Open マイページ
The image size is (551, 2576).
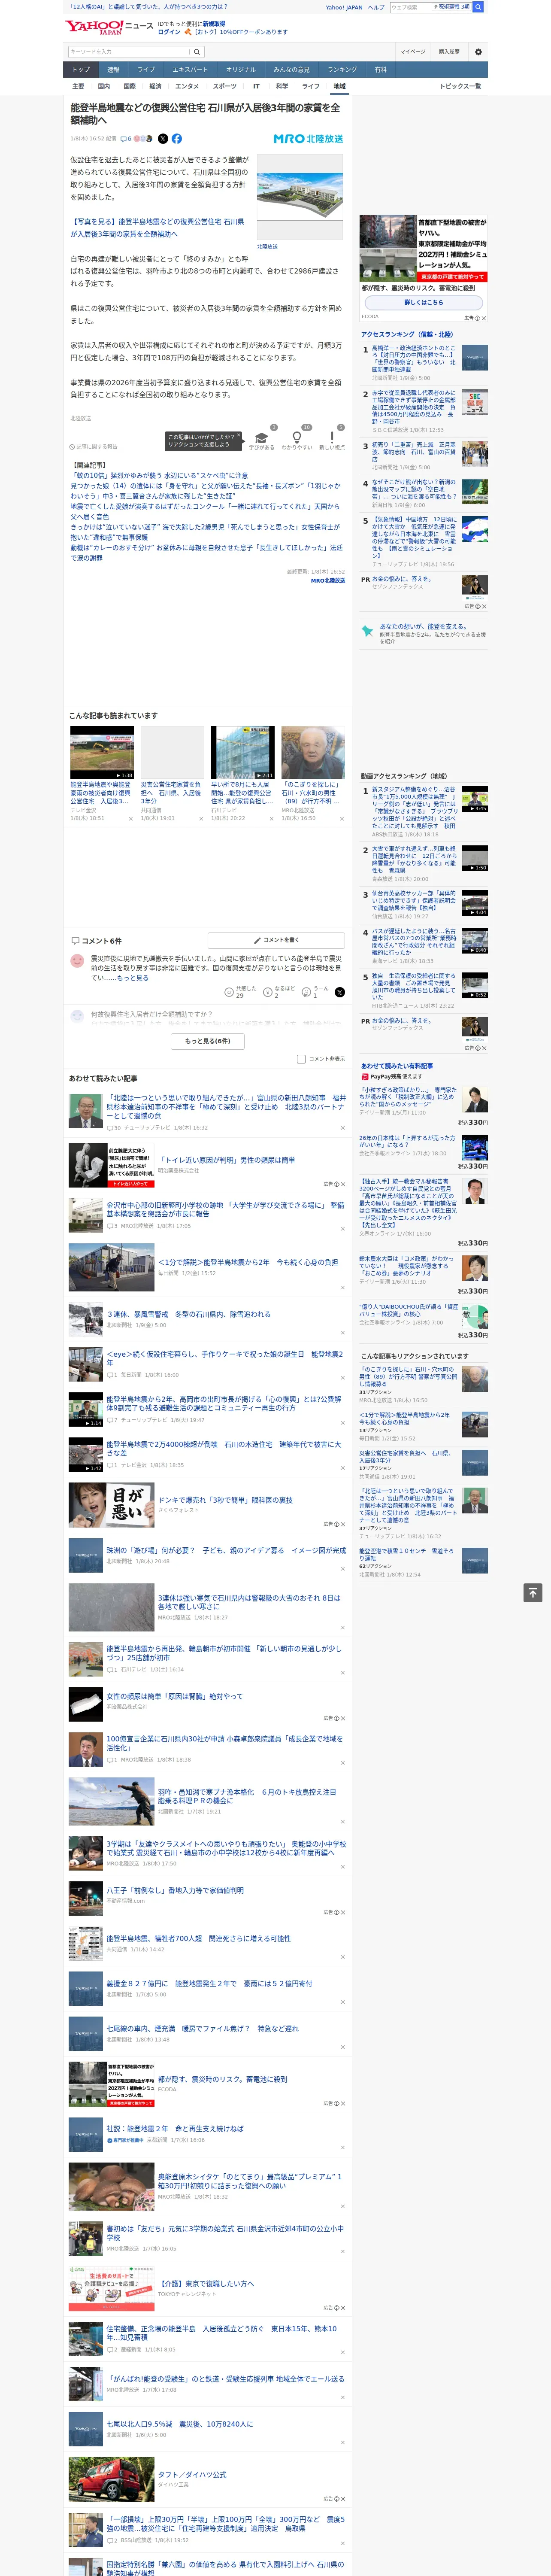[413, 52]
